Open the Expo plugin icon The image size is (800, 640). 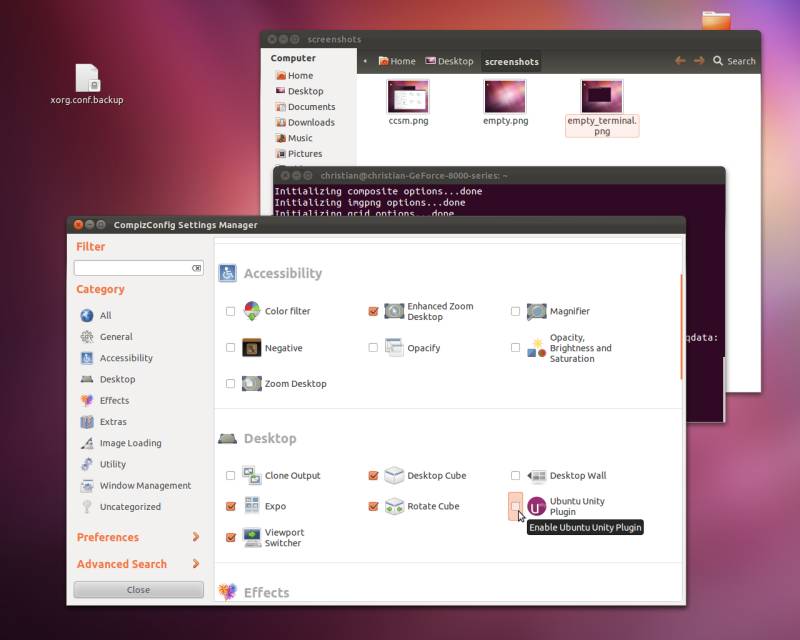tap(252, 506)
